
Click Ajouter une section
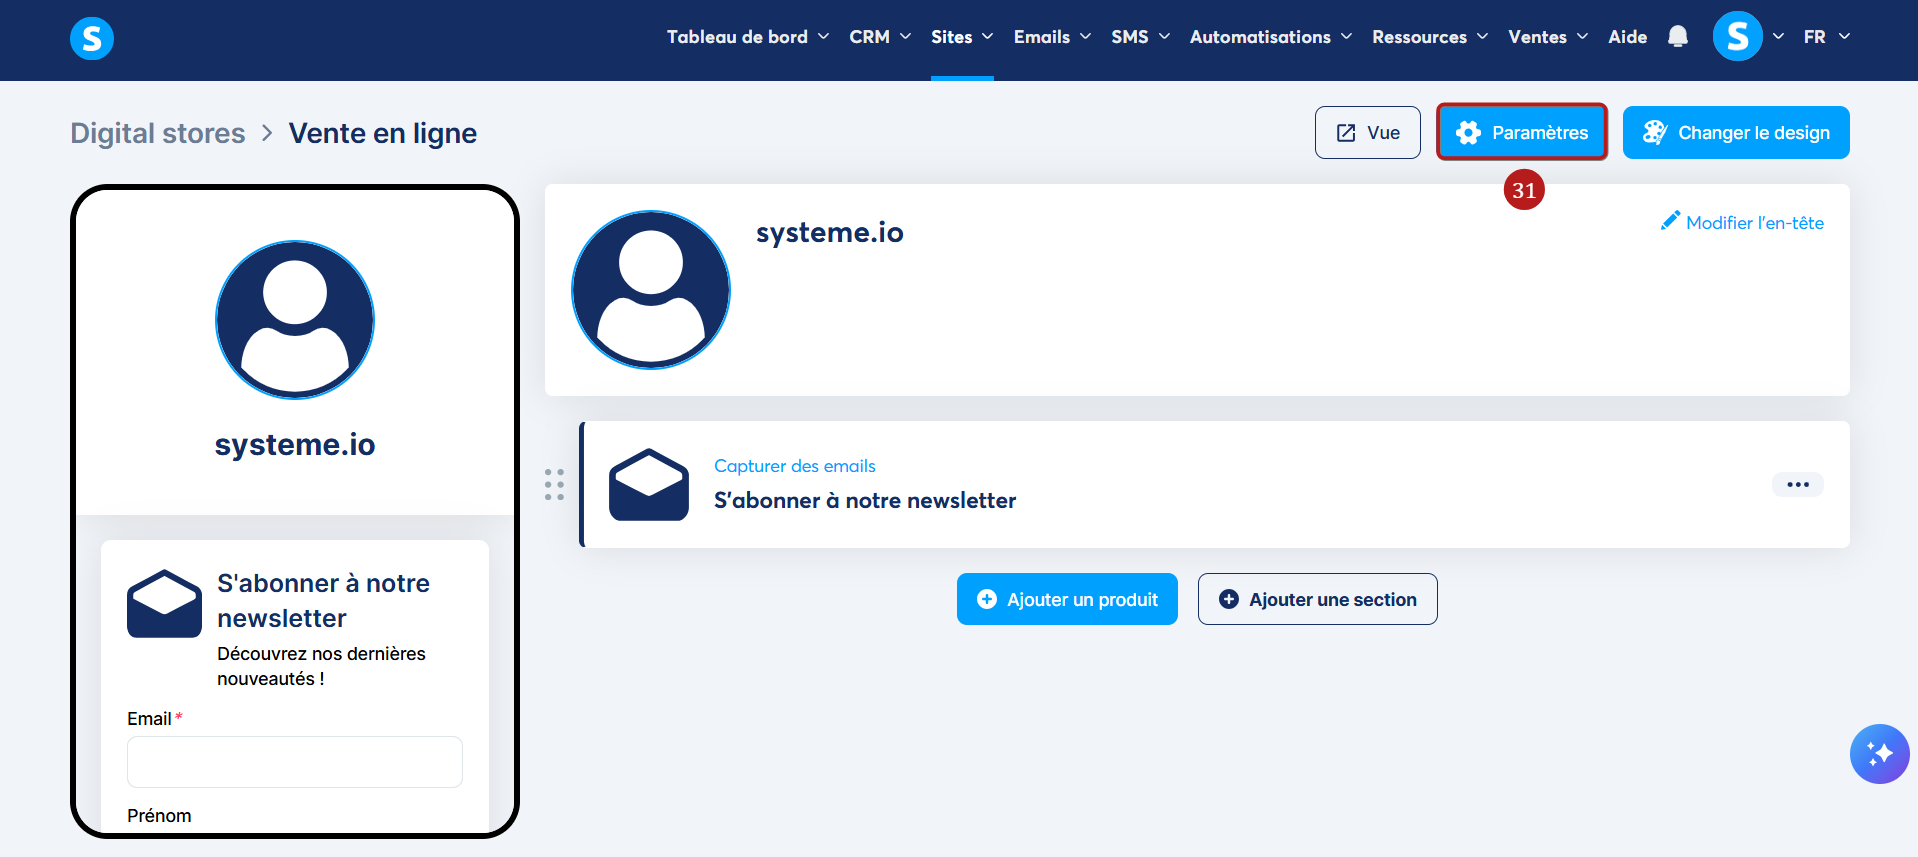[x=1318, y=599]
